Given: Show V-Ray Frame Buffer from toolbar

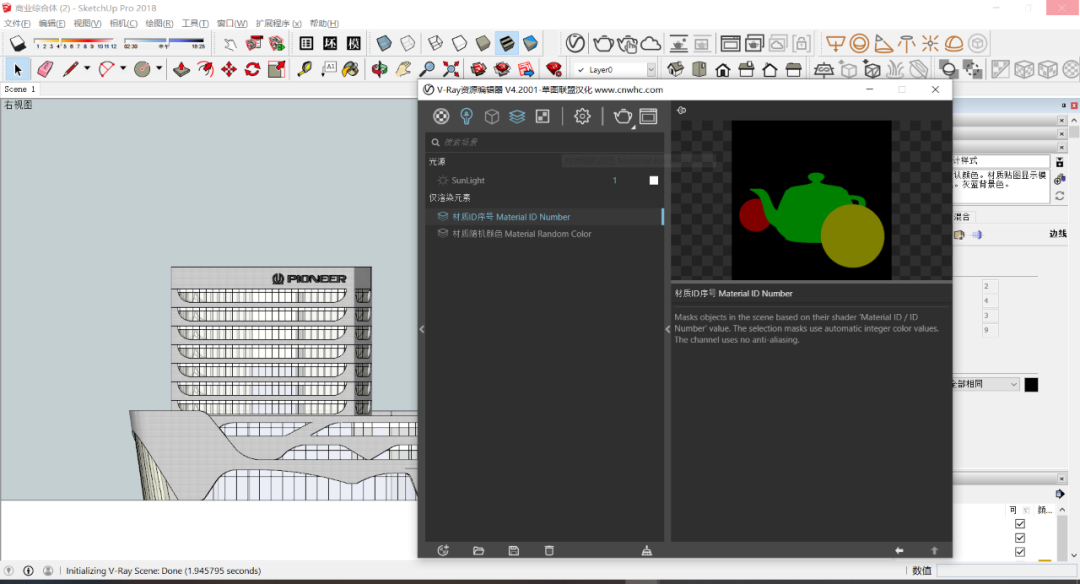Looking at the screenshot, I should [730, 44].
